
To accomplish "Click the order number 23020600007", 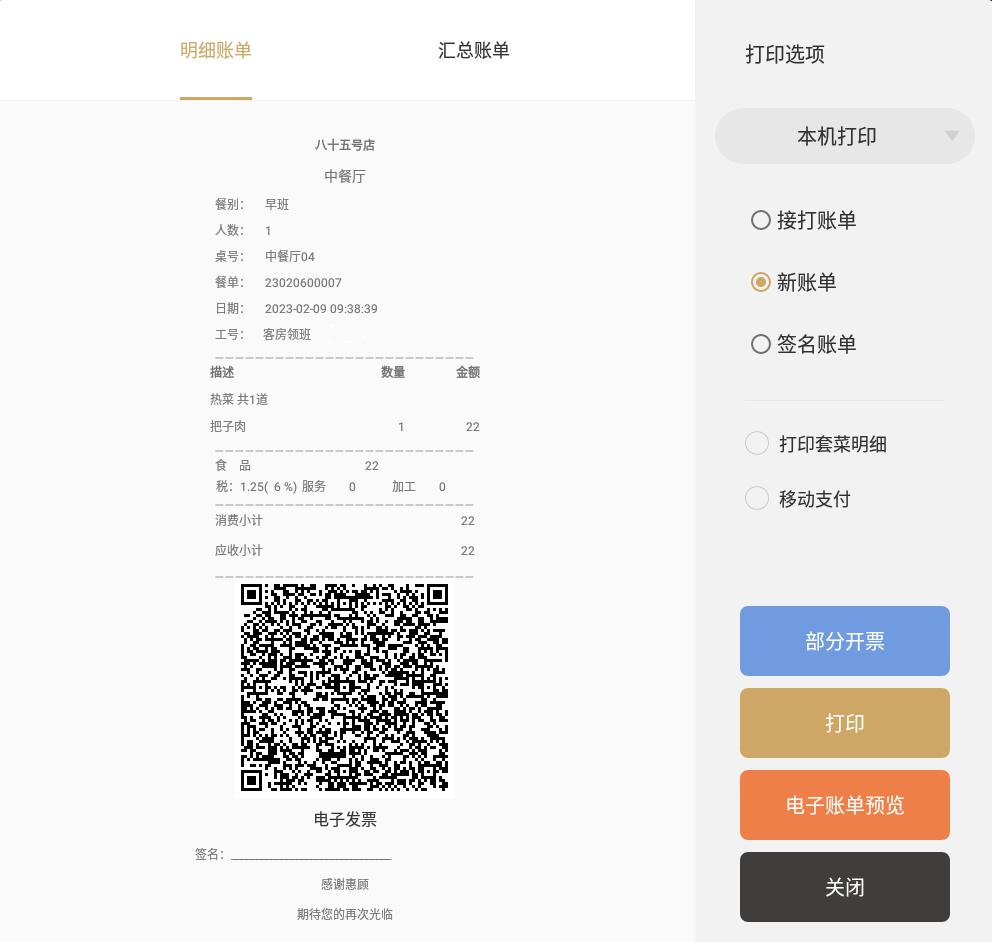I will [303, 283].
